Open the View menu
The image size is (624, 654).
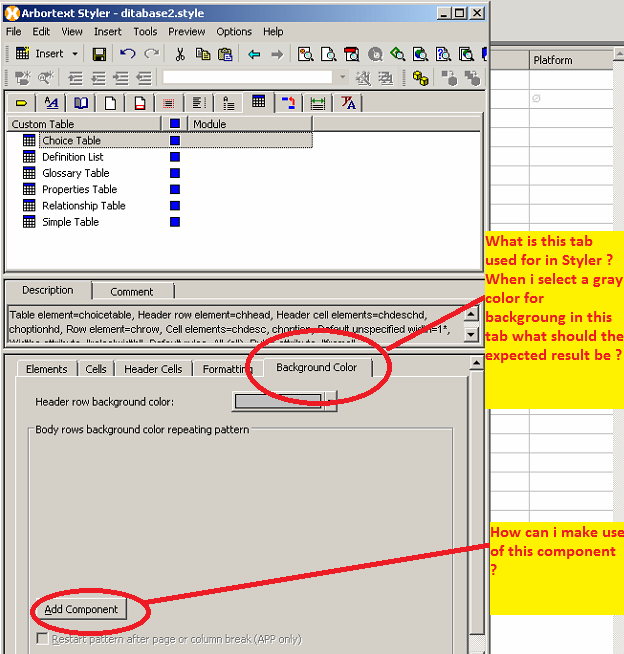(72, 32)
